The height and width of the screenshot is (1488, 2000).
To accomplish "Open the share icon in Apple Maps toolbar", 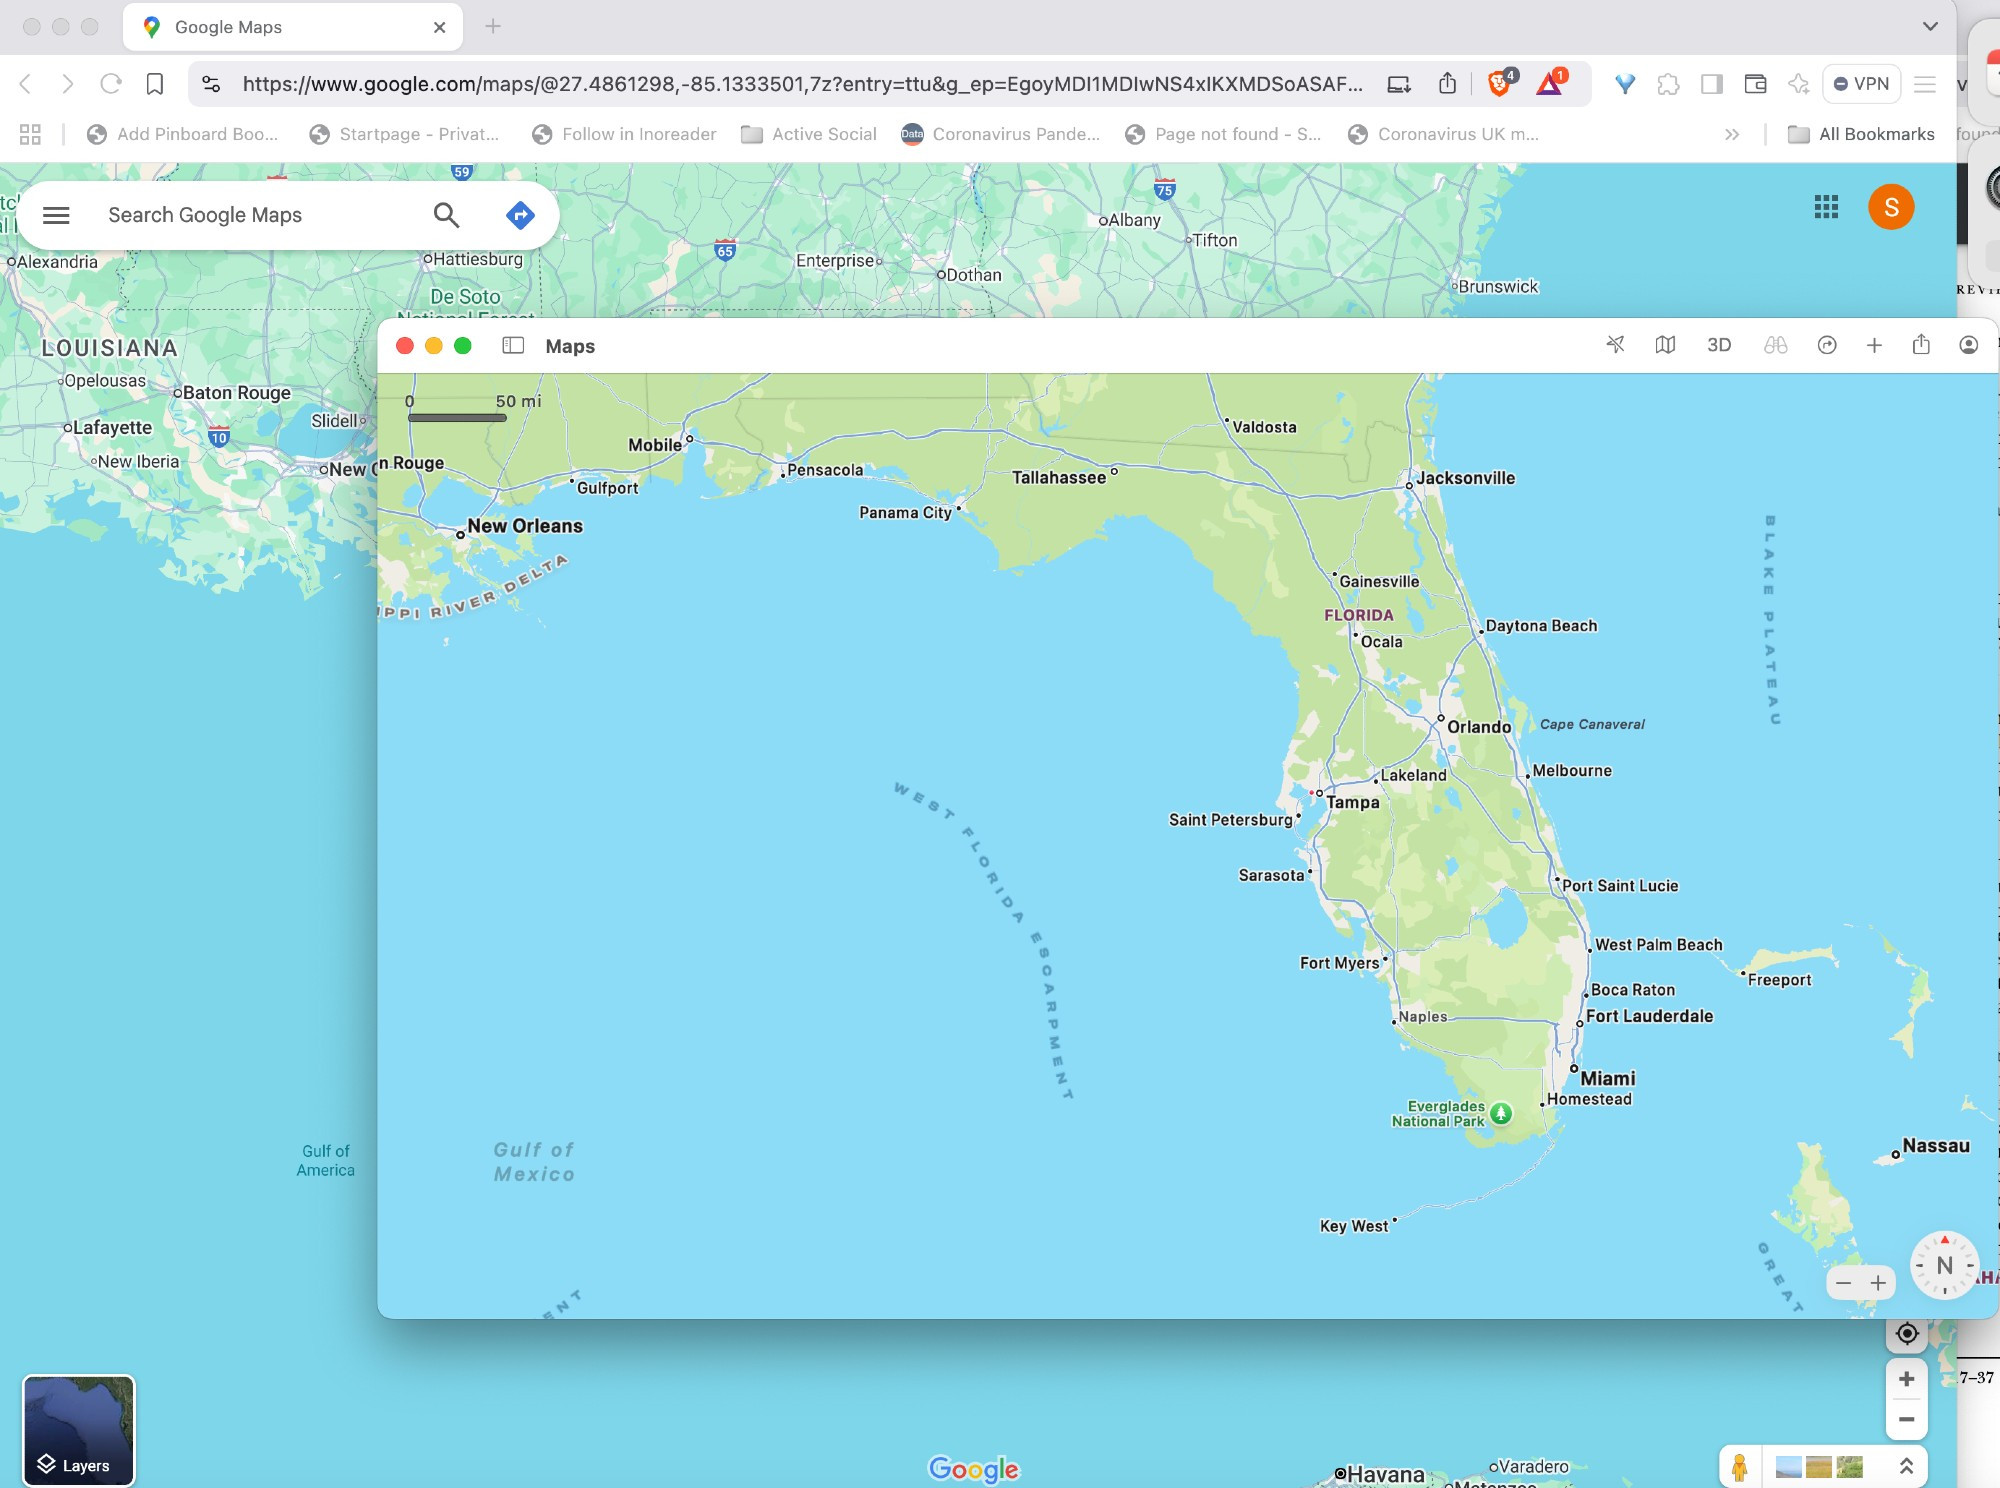I will (x=1921, y=345).
